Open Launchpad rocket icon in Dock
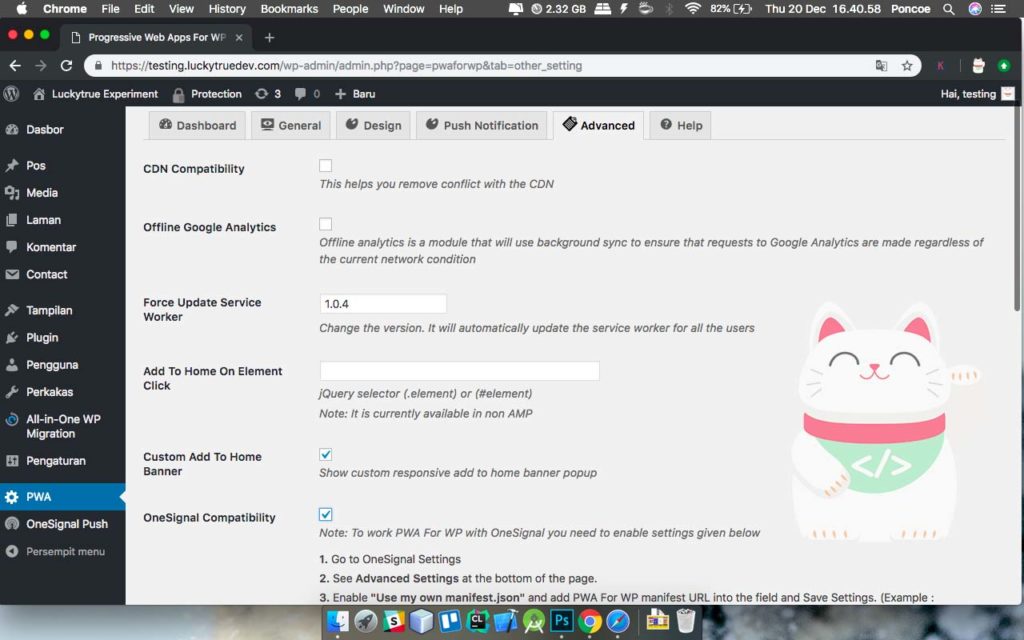Image resolution: width=1024 pixels, height=640 pixels. point(366,621)
